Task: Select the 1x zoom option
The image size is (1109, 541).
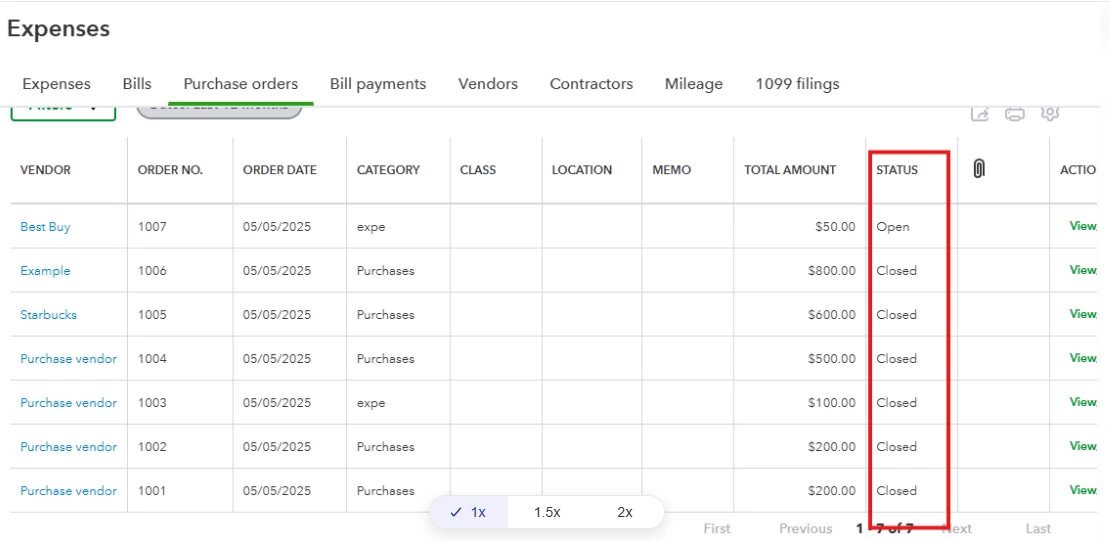Action: [468, 512]
